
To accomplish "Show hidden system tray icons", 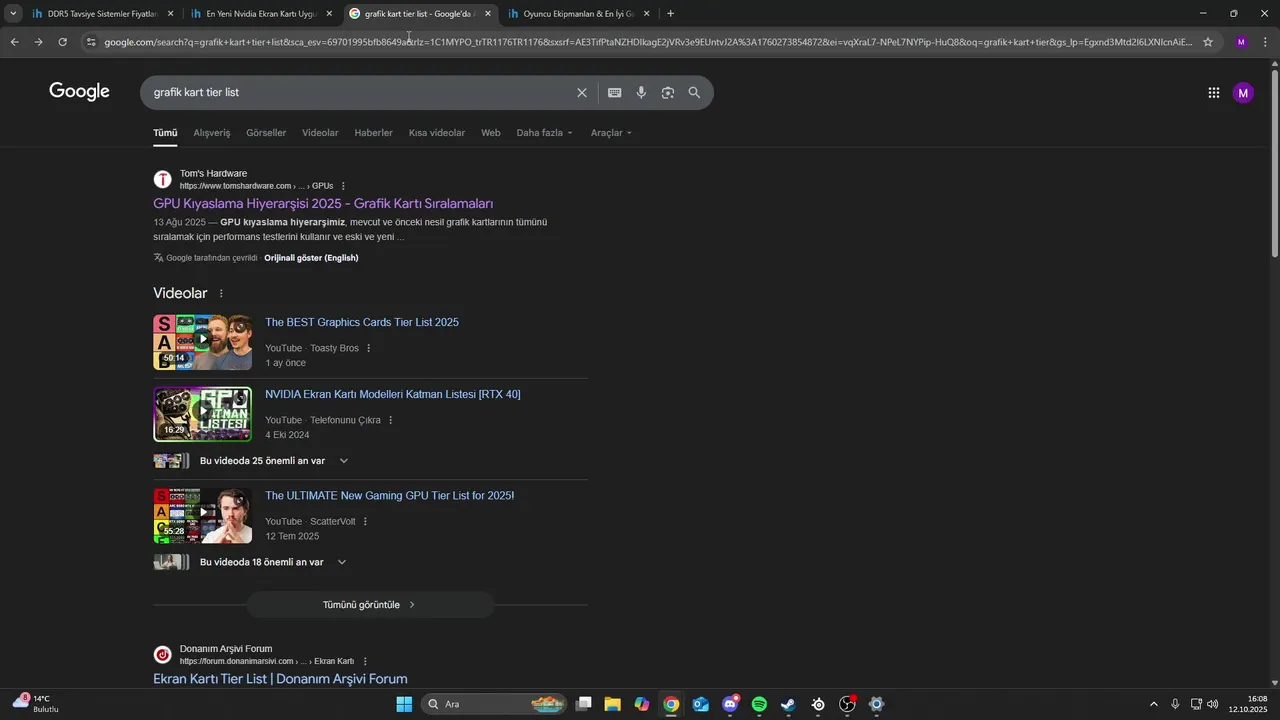I will (1153, 704).
